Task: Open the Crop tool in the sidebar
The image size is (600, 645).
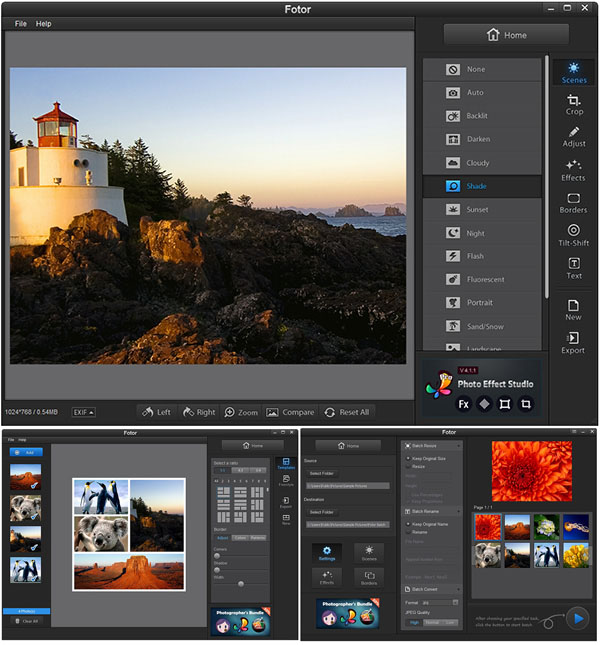Action: click(574, 103)
